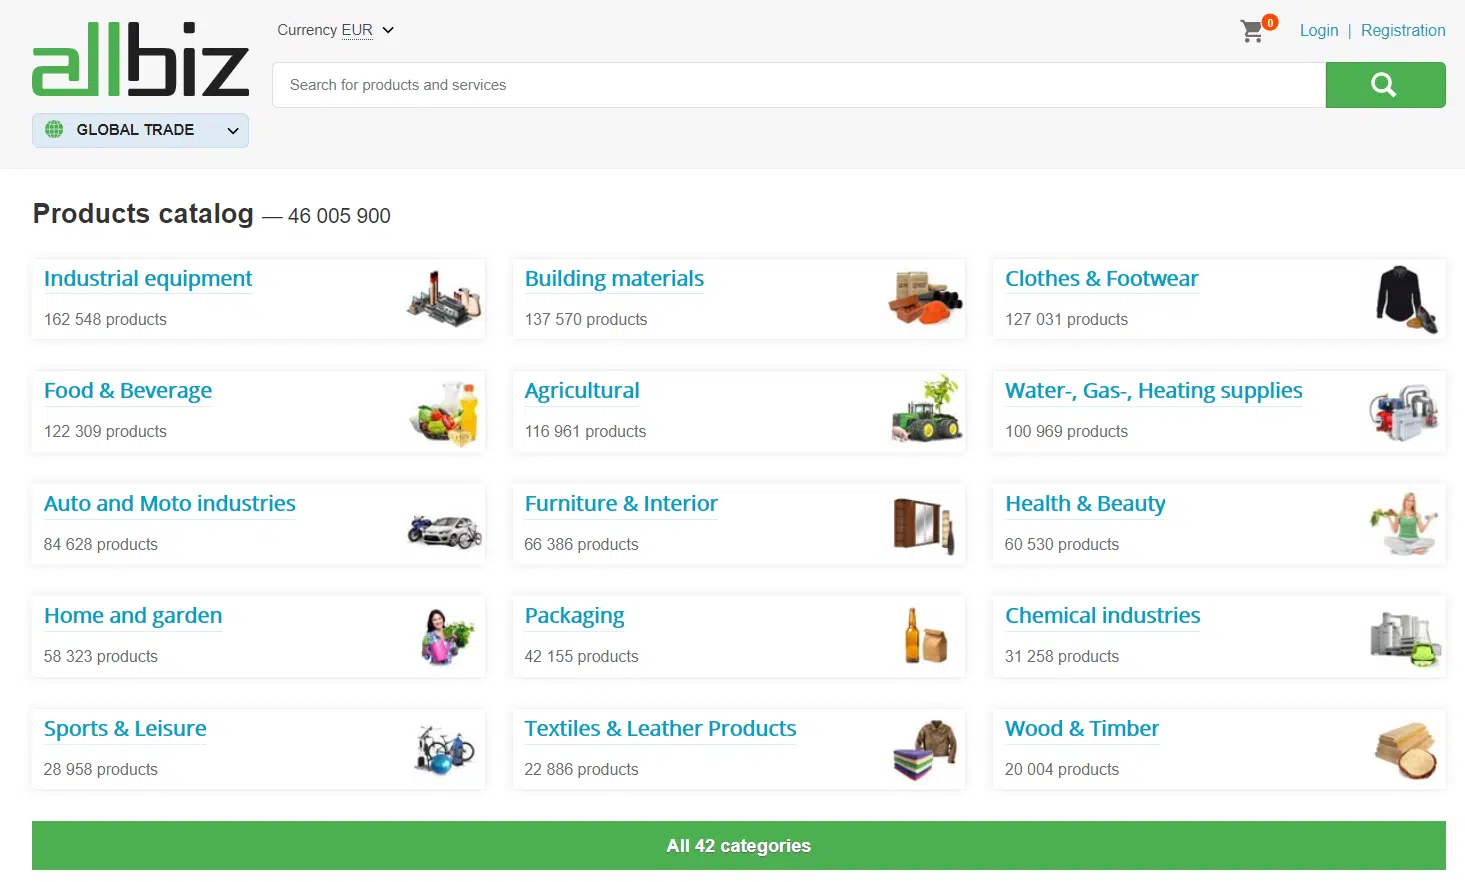1465x882 pixels.
Task: Click the shopping cart icon
Action: (1253, 31)
